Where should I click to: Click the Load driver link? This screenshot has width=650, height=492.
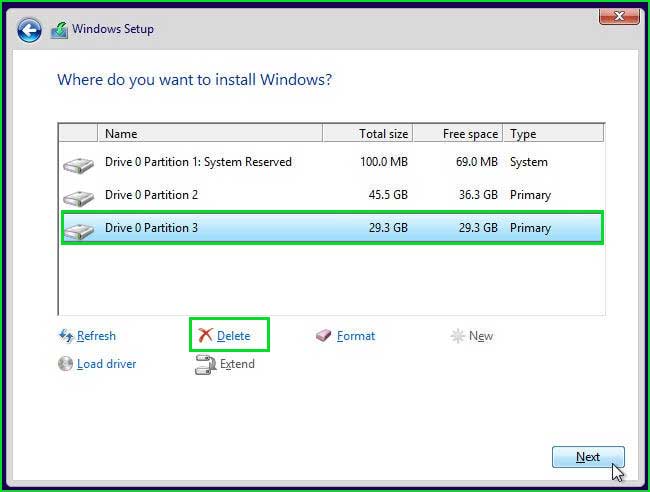pos(107,364)
